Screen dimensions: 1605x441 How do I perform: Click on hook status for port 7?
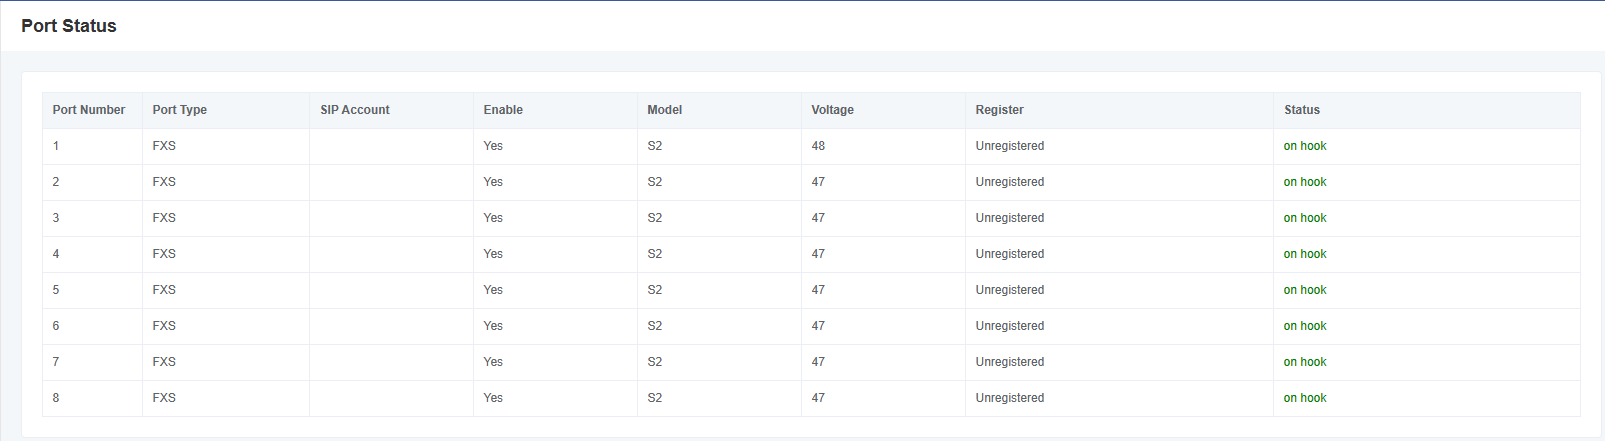[1305, 362]
